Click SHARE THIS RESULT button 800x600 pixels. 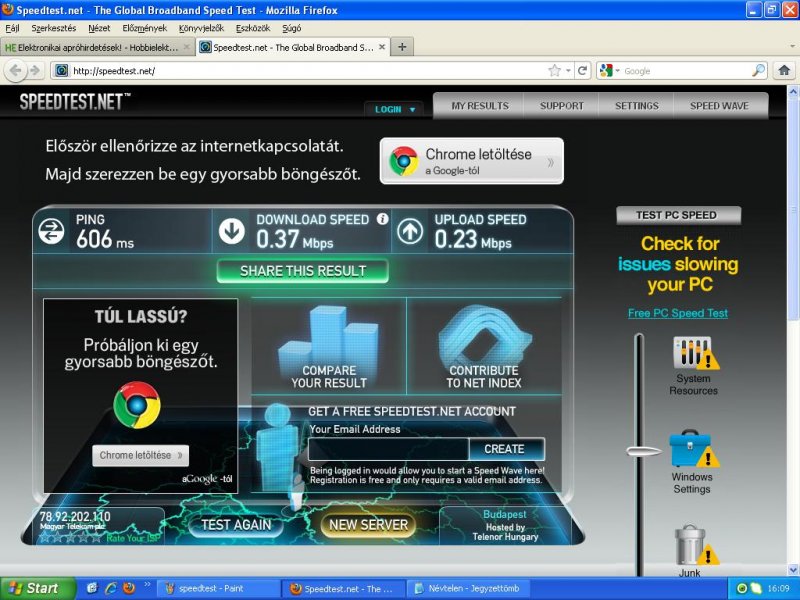pyautogui.click(x=303, y=271)
